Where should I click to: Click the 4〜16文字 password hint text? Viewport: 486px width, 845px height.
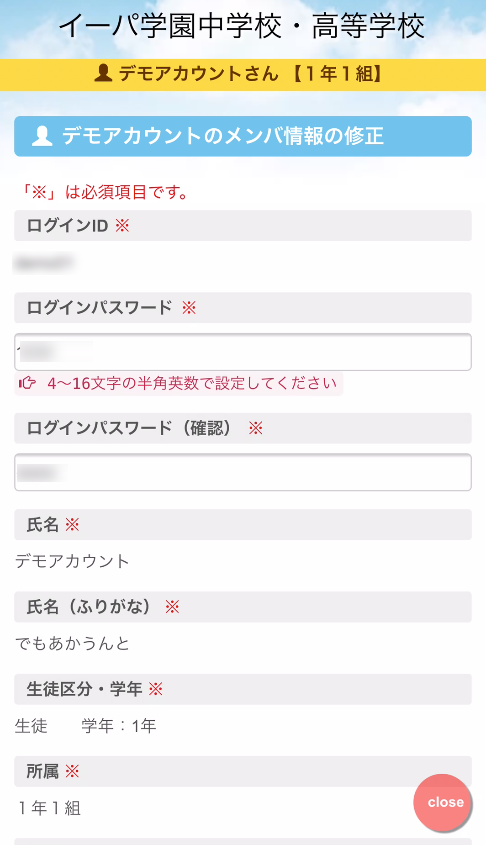(x=192, y=383)
